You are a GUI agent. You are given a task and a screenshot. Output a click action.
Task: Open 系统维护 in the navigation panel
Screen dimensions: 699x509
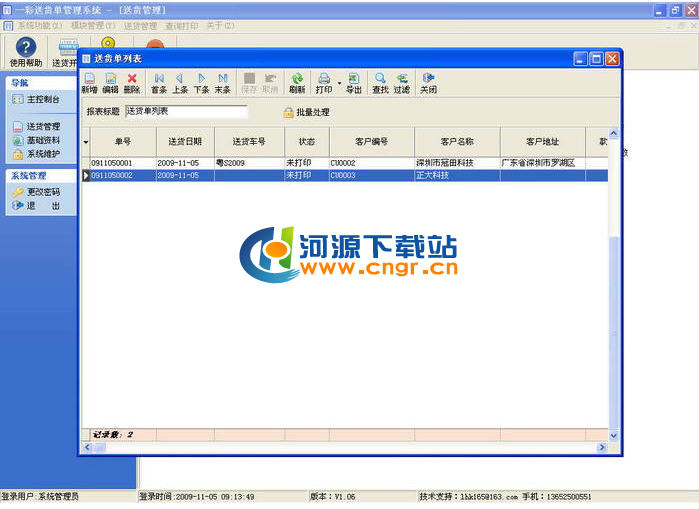point(37,154)
